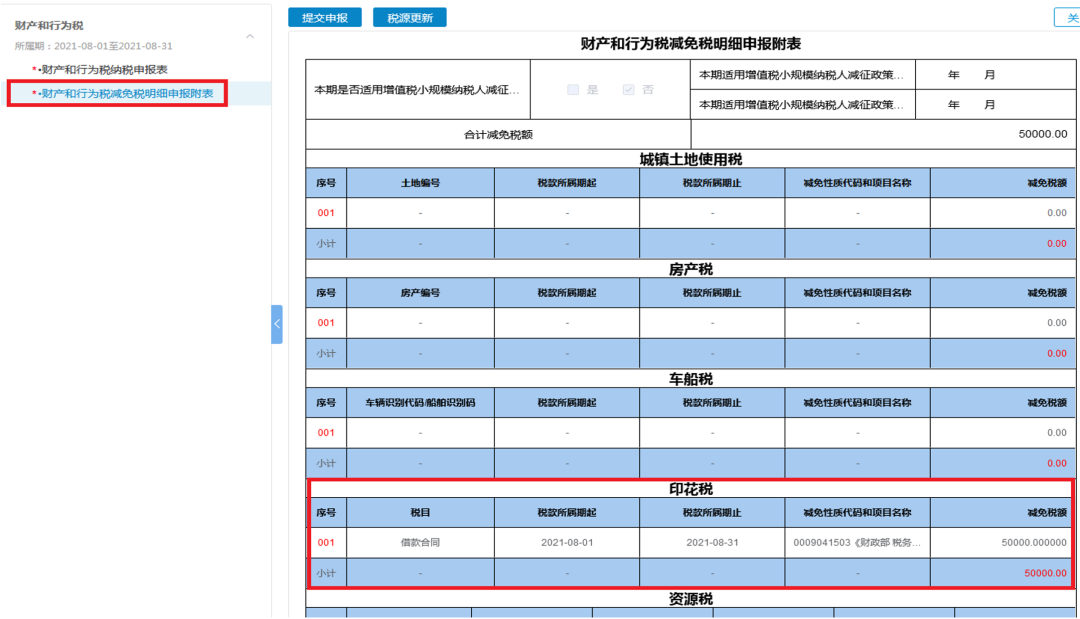
Task: Click the 2021-08-01 start date cell
Action: (x=567, y=543)
